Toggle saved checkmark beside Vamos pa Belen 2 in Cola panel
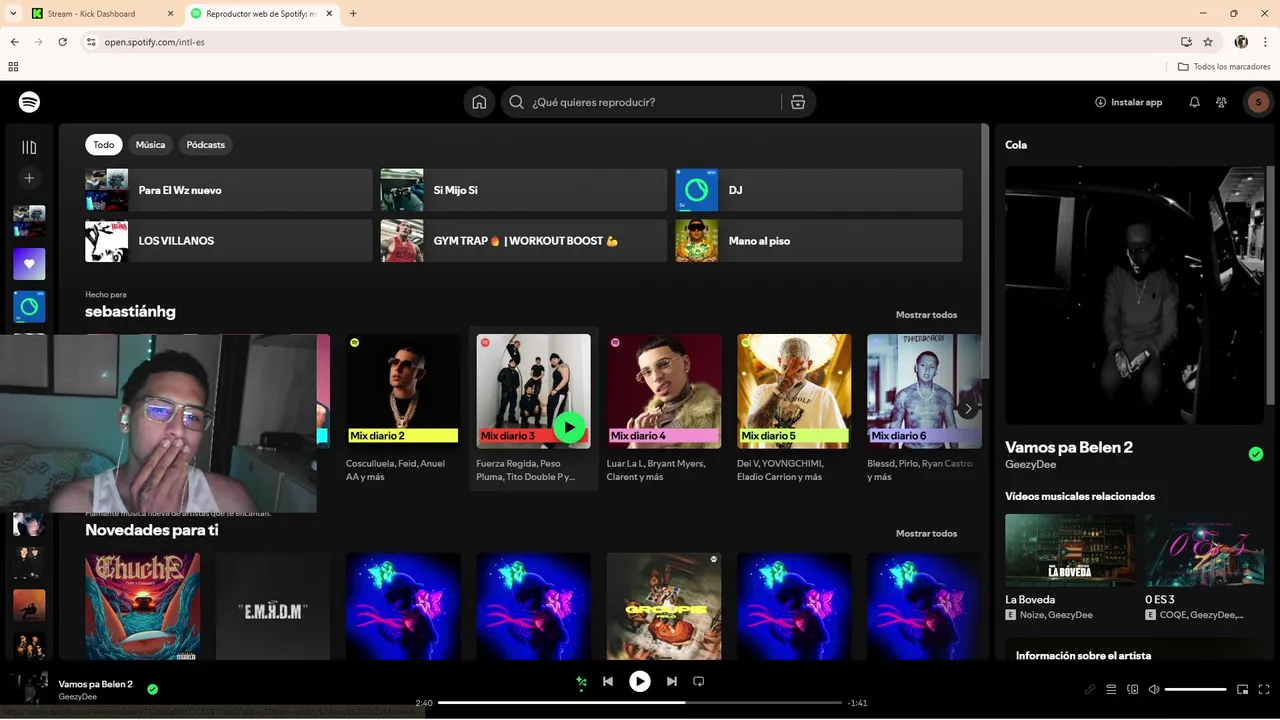This screenshot has width=1280, height=720. (1256, 454)
